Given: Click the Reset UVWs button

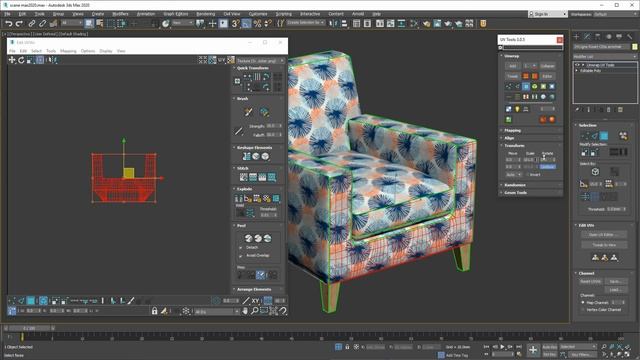Looking at the screenshot, I should (590, 282).
